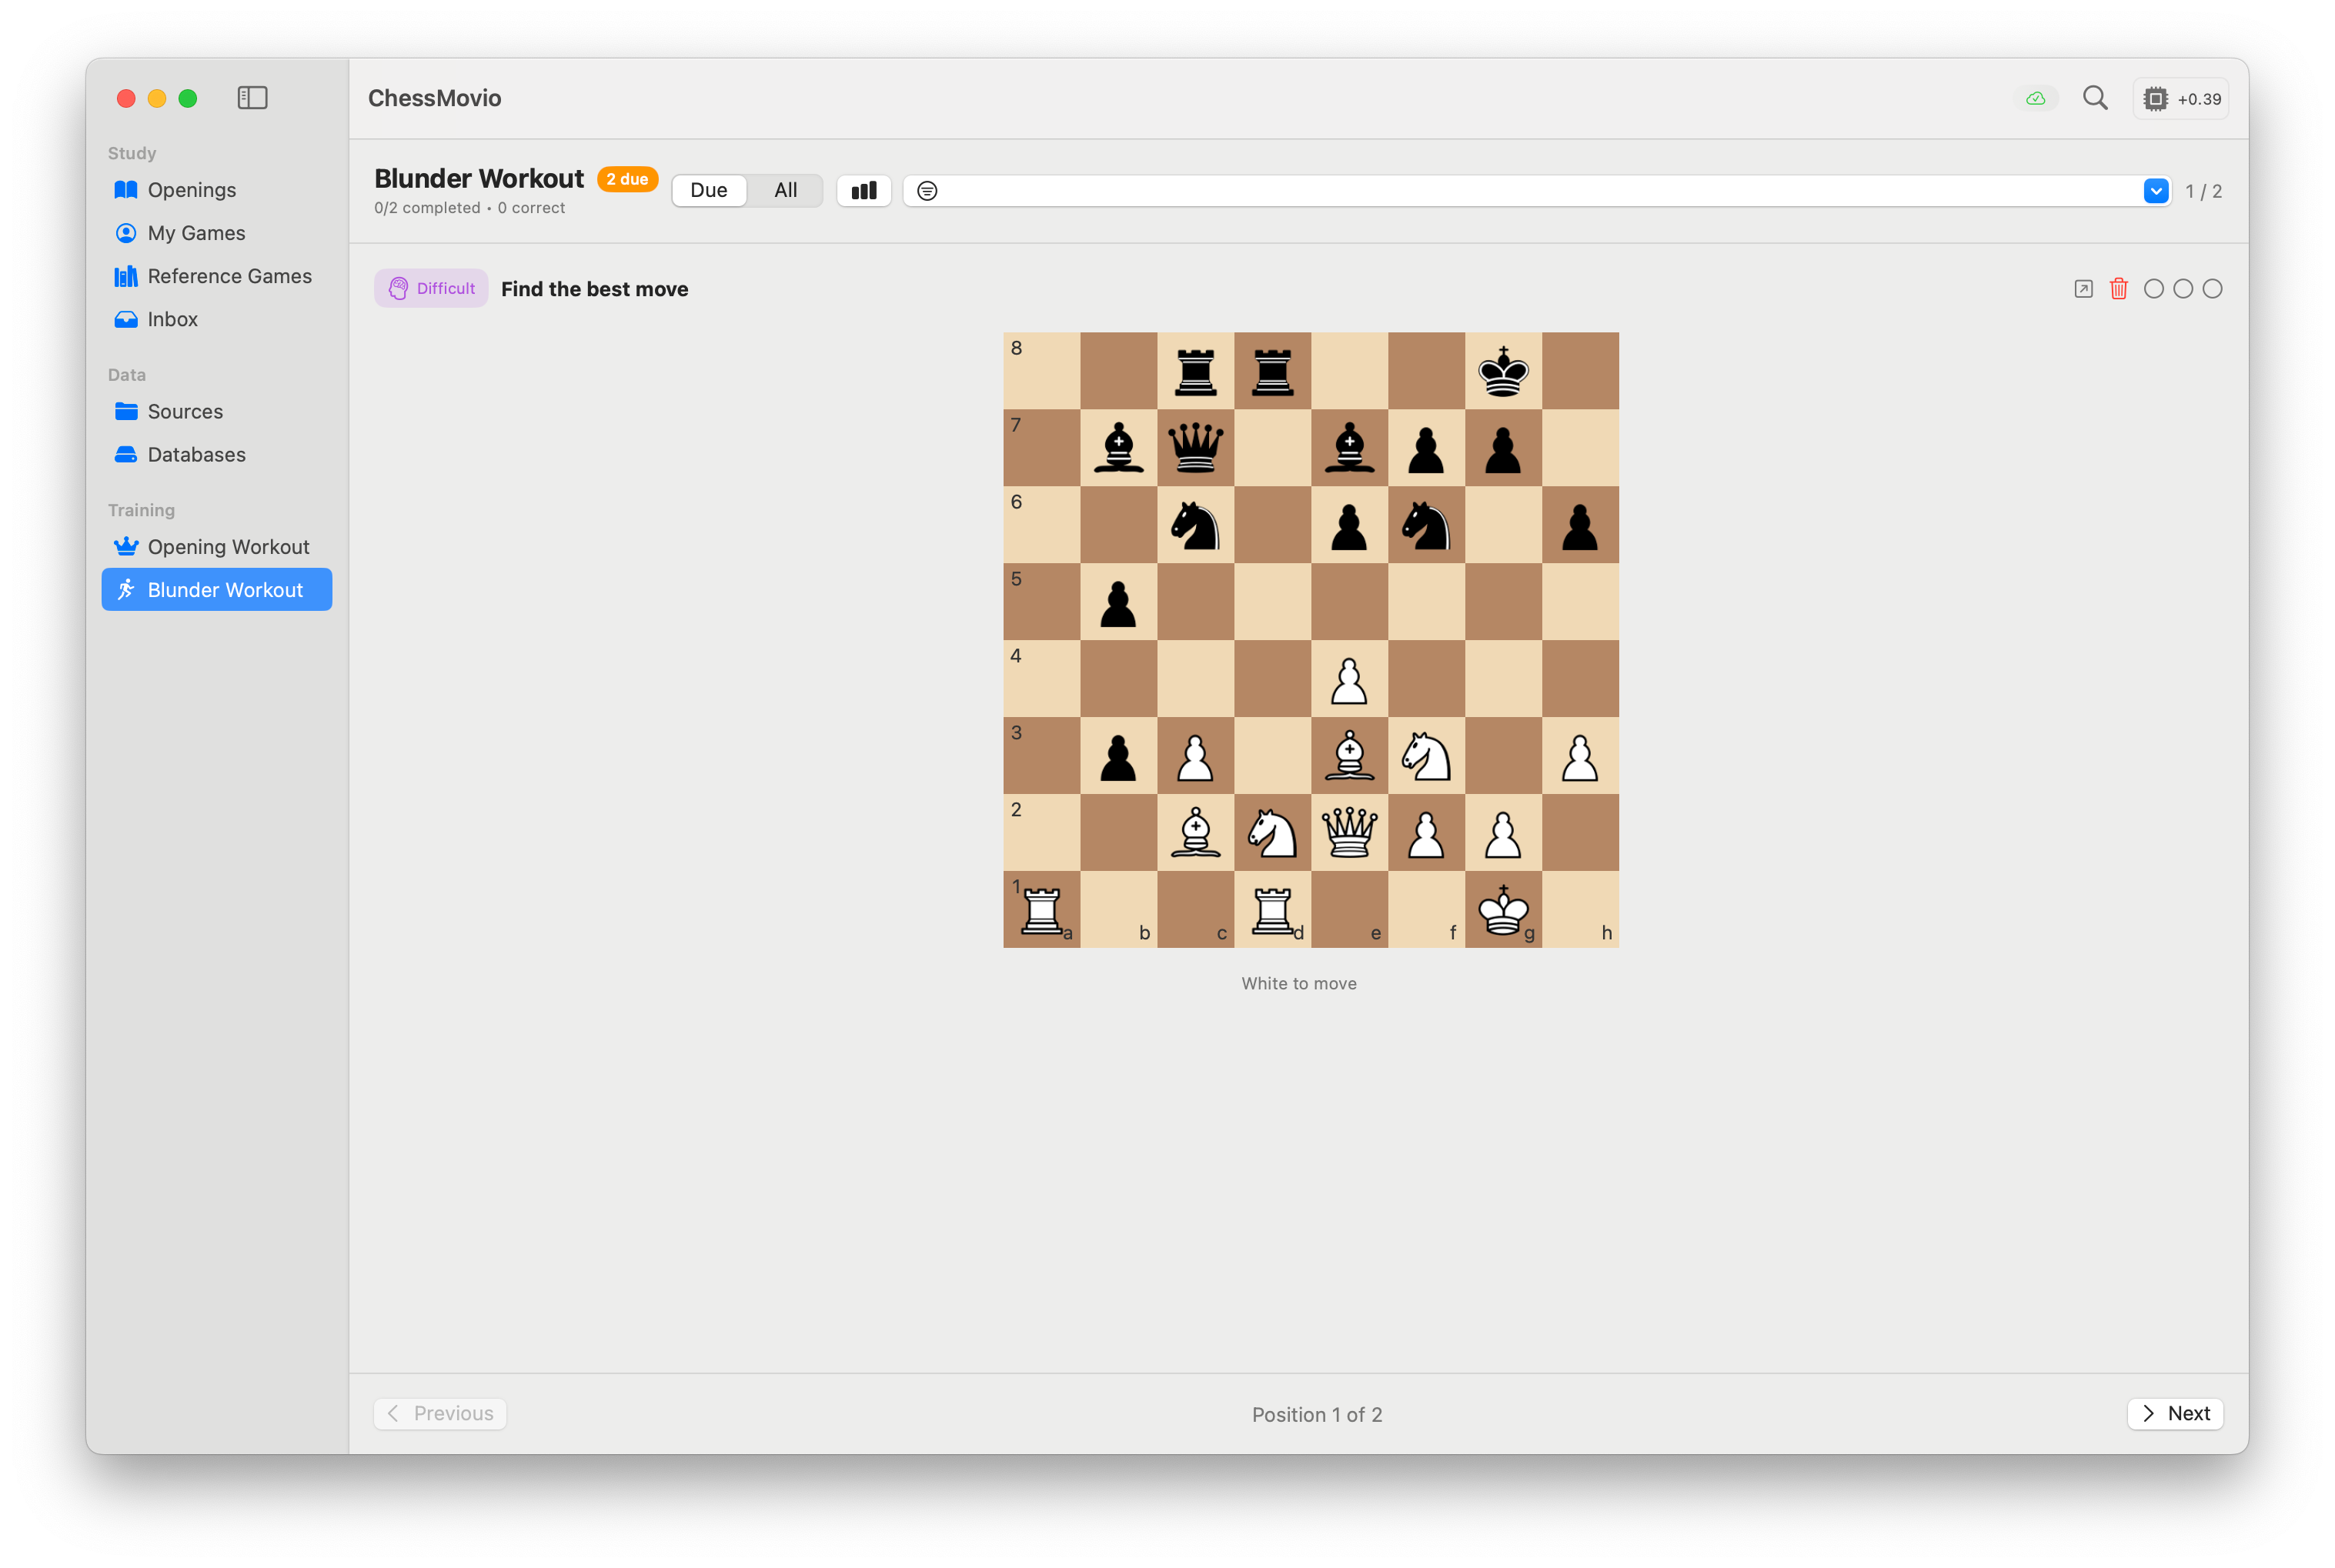Open the statistics bar-chart view

[x=863, y=190]
